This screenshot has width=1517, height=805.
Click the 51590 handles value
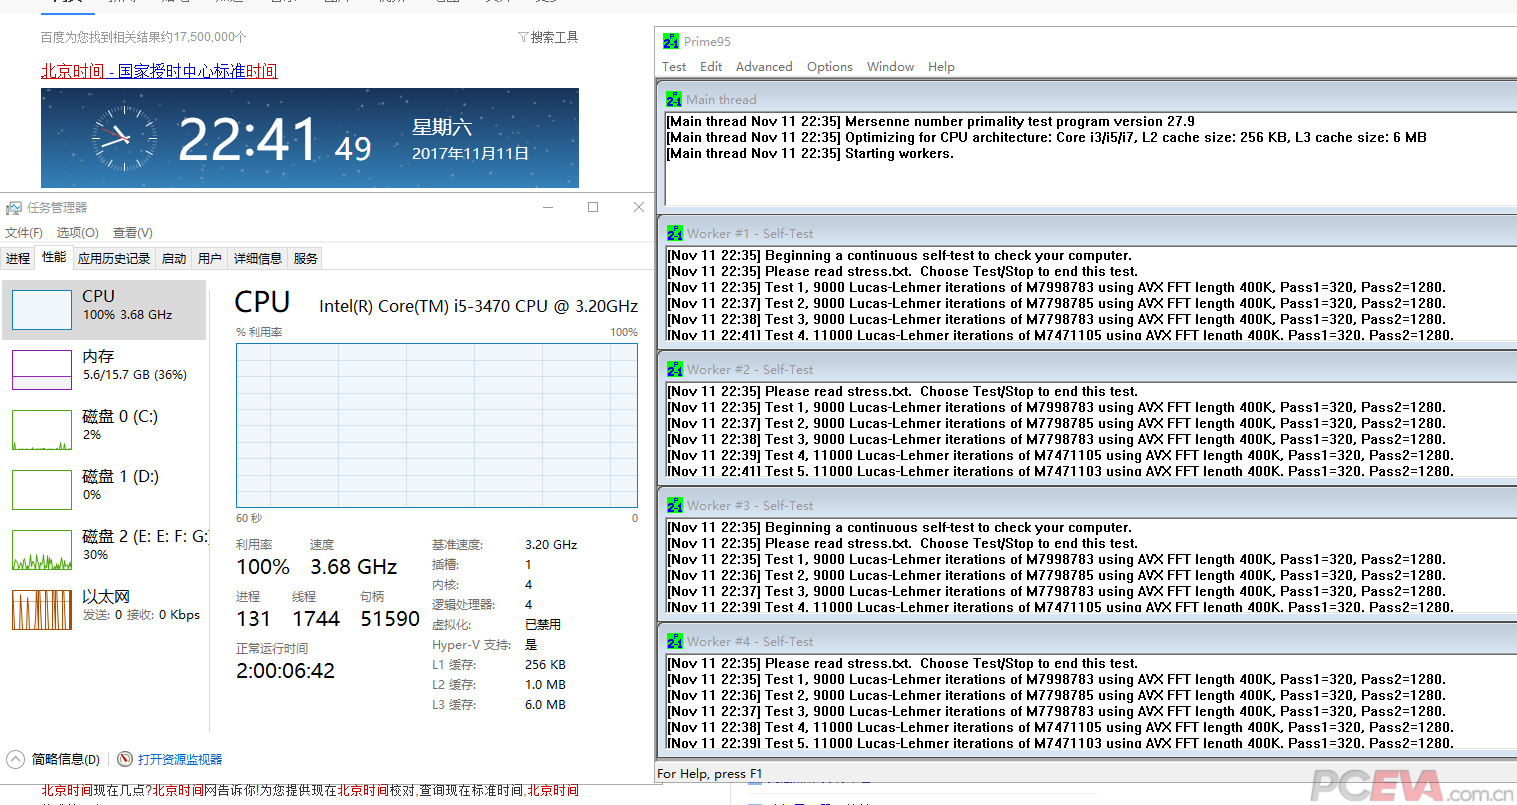pyautogui.click(x=390, y=619)
